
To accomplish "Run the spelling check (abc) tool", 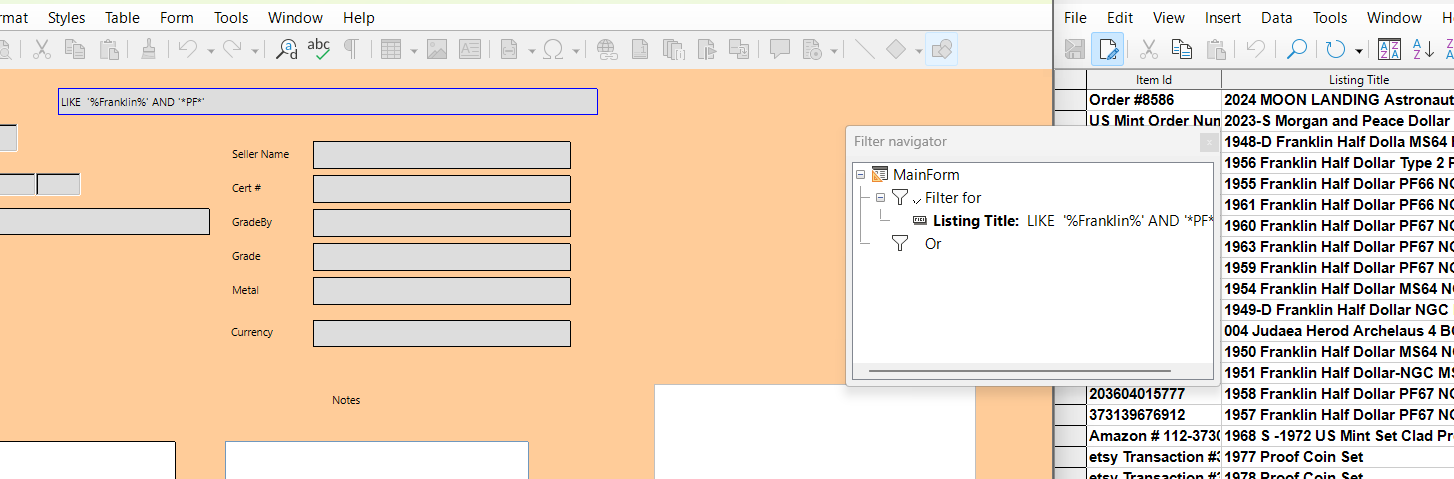I will pyautogui.click(x=319, y=49).
